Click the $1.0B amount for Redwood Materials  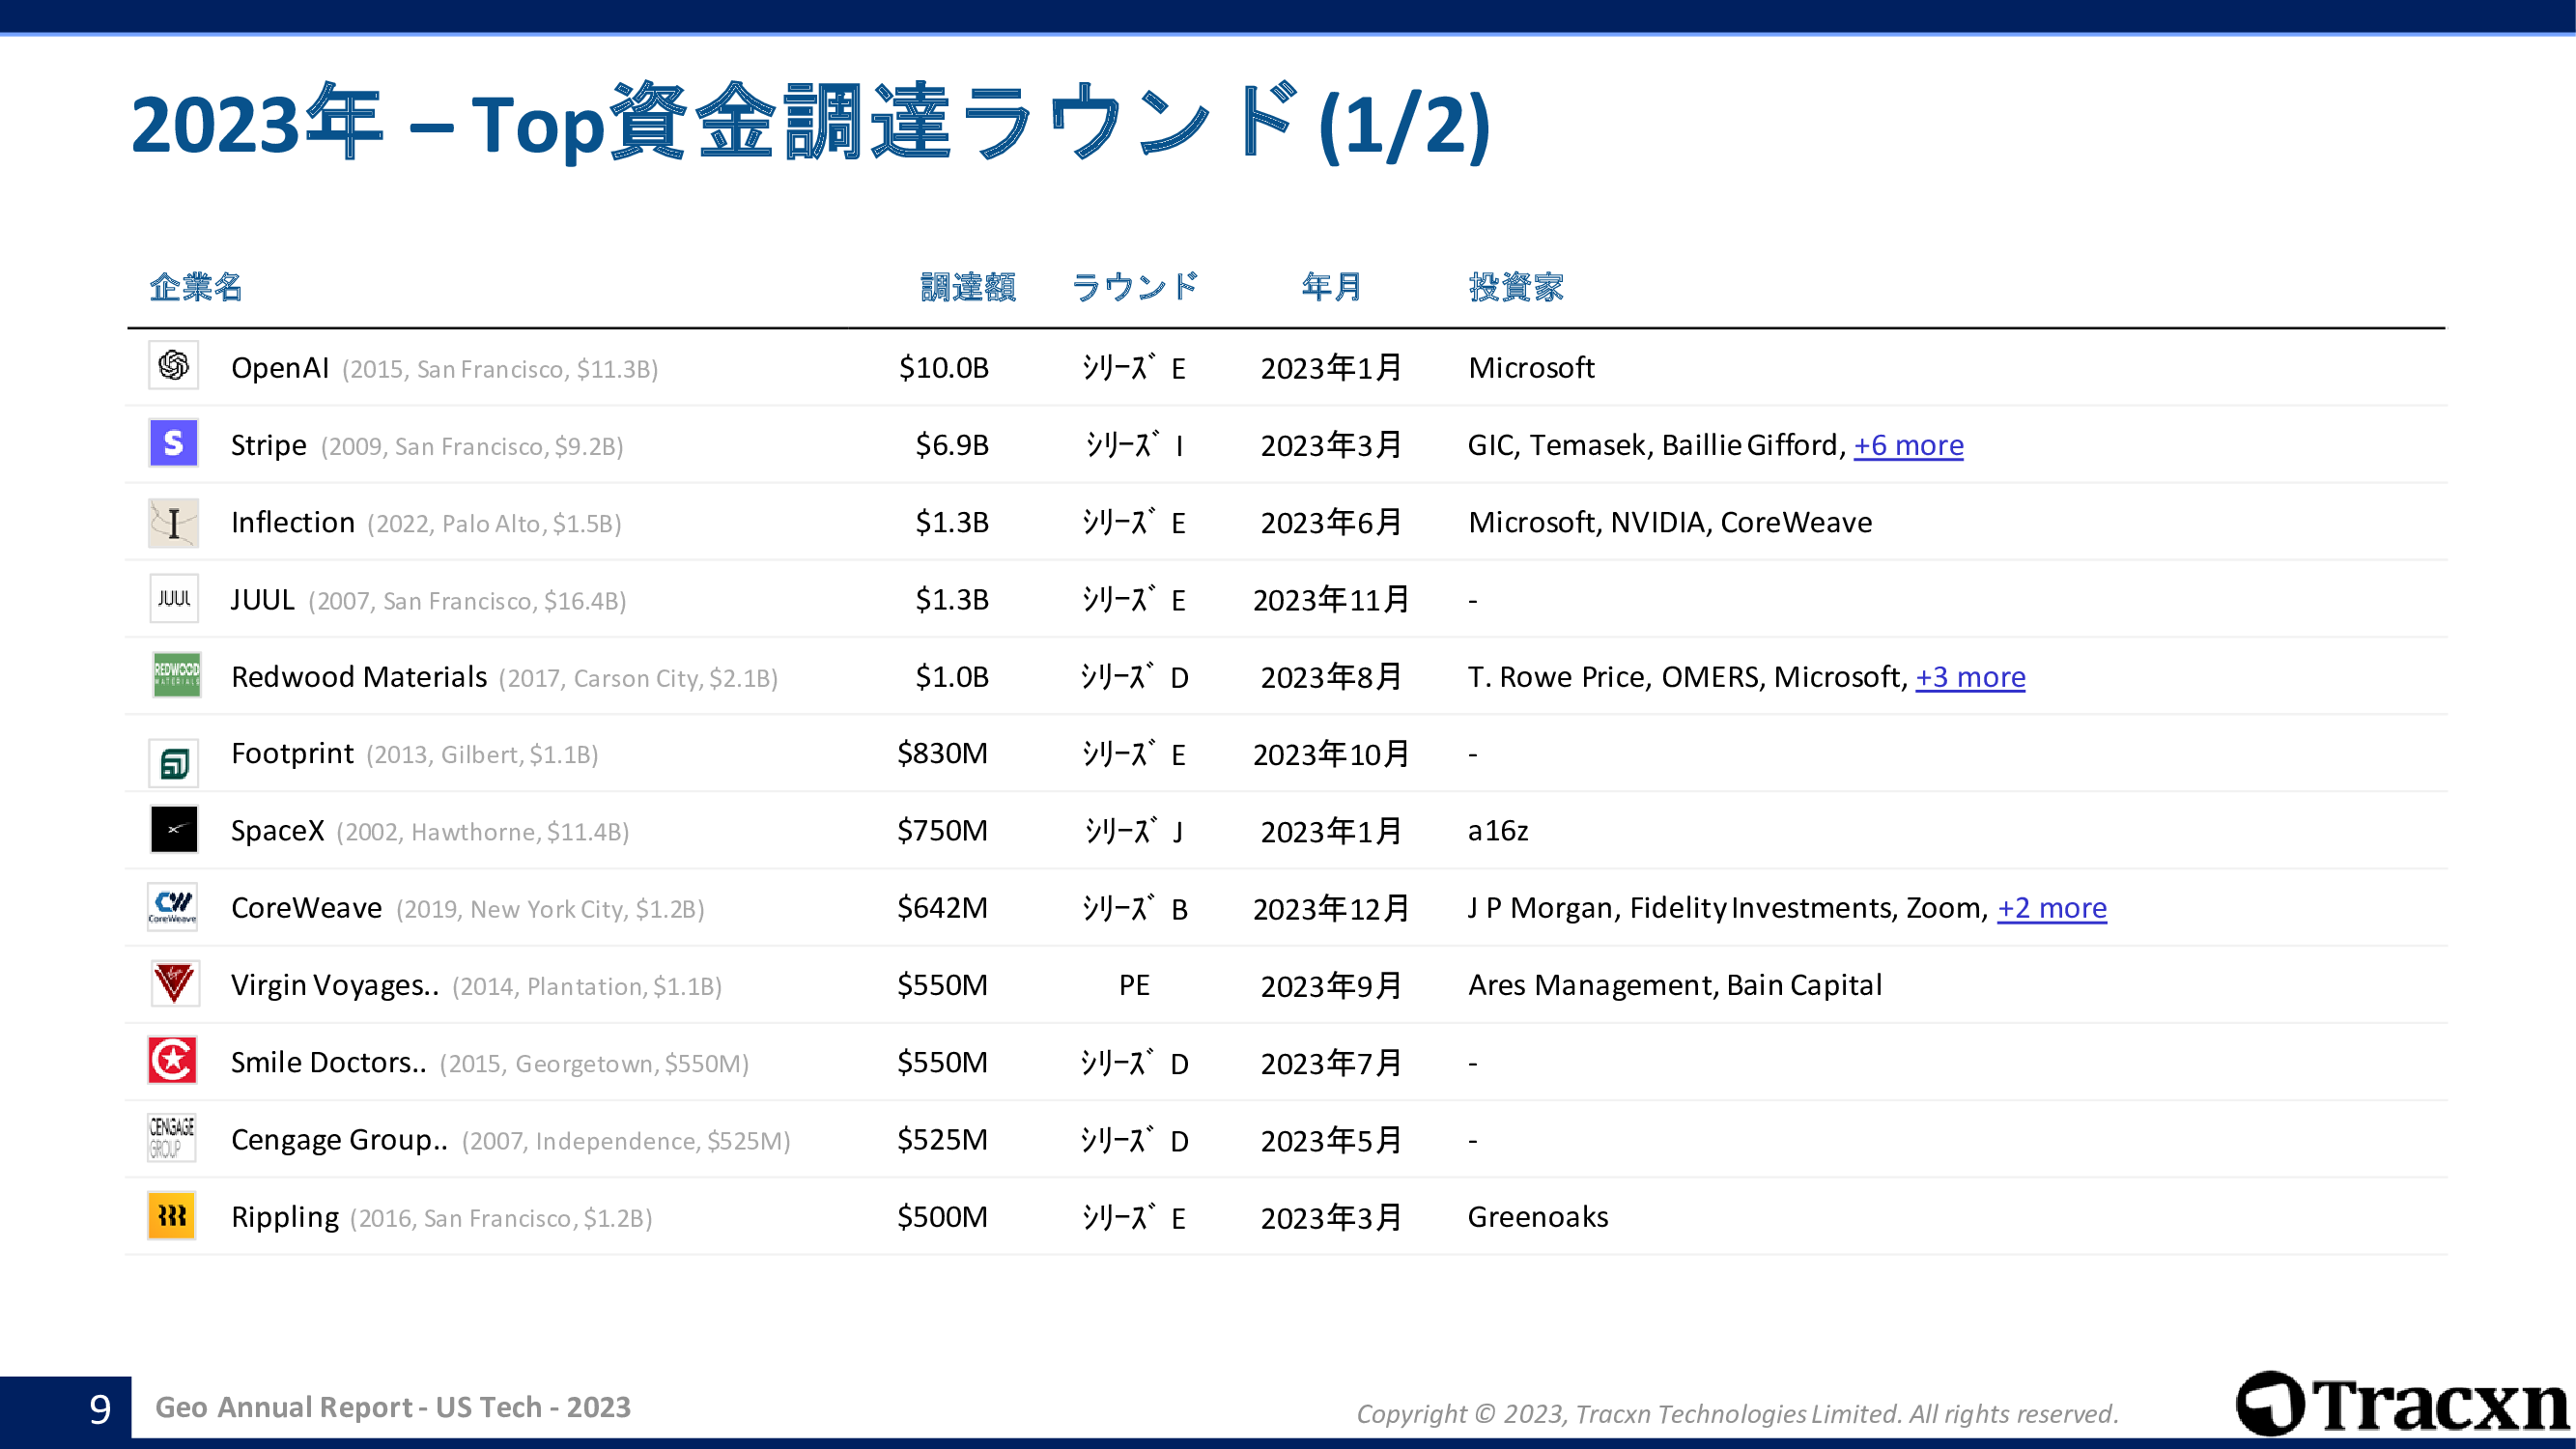point(952,677)
